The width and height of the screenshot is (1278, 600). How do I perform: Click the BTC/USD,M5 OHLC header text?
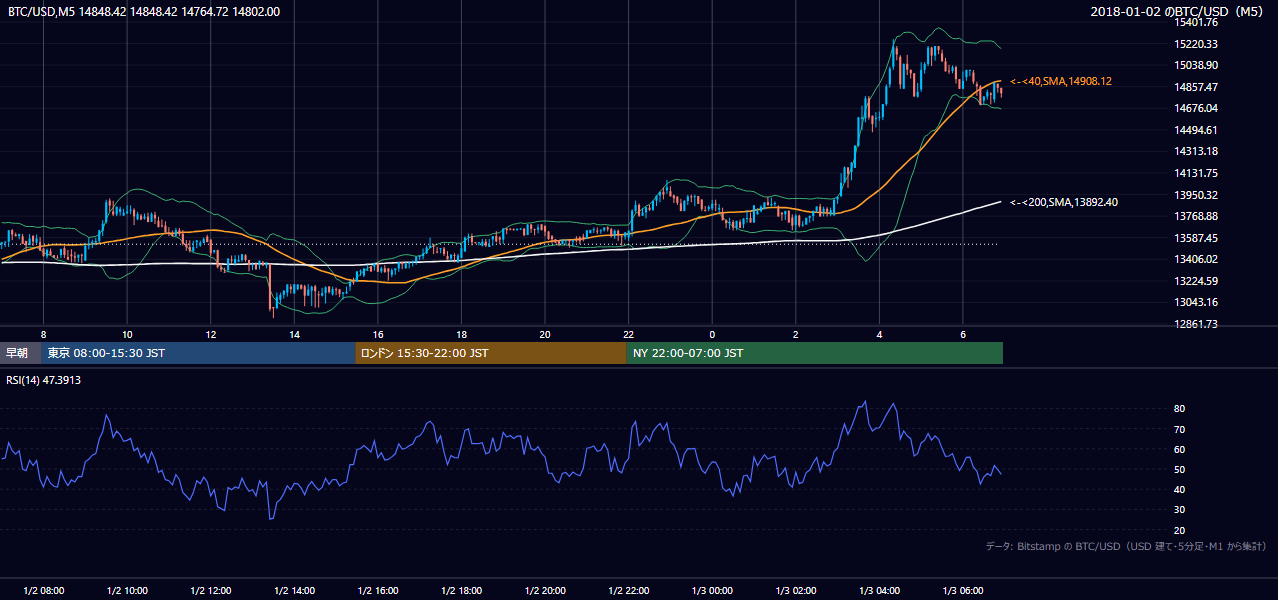[144, 12]
